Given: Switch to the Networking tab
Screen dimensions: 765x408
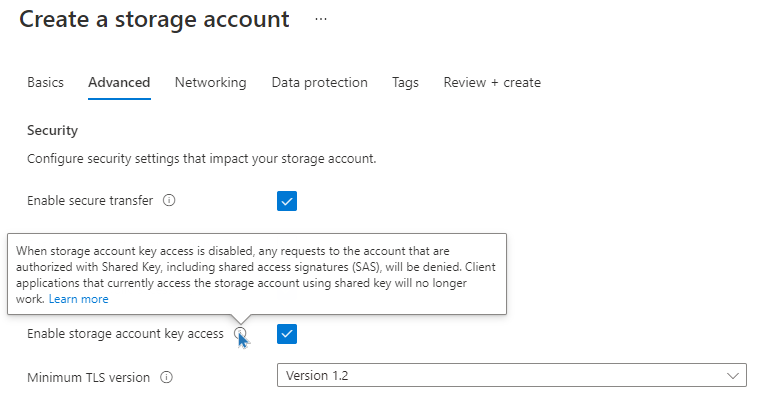Looking at the screenshot, I should [x=211, y=82].
